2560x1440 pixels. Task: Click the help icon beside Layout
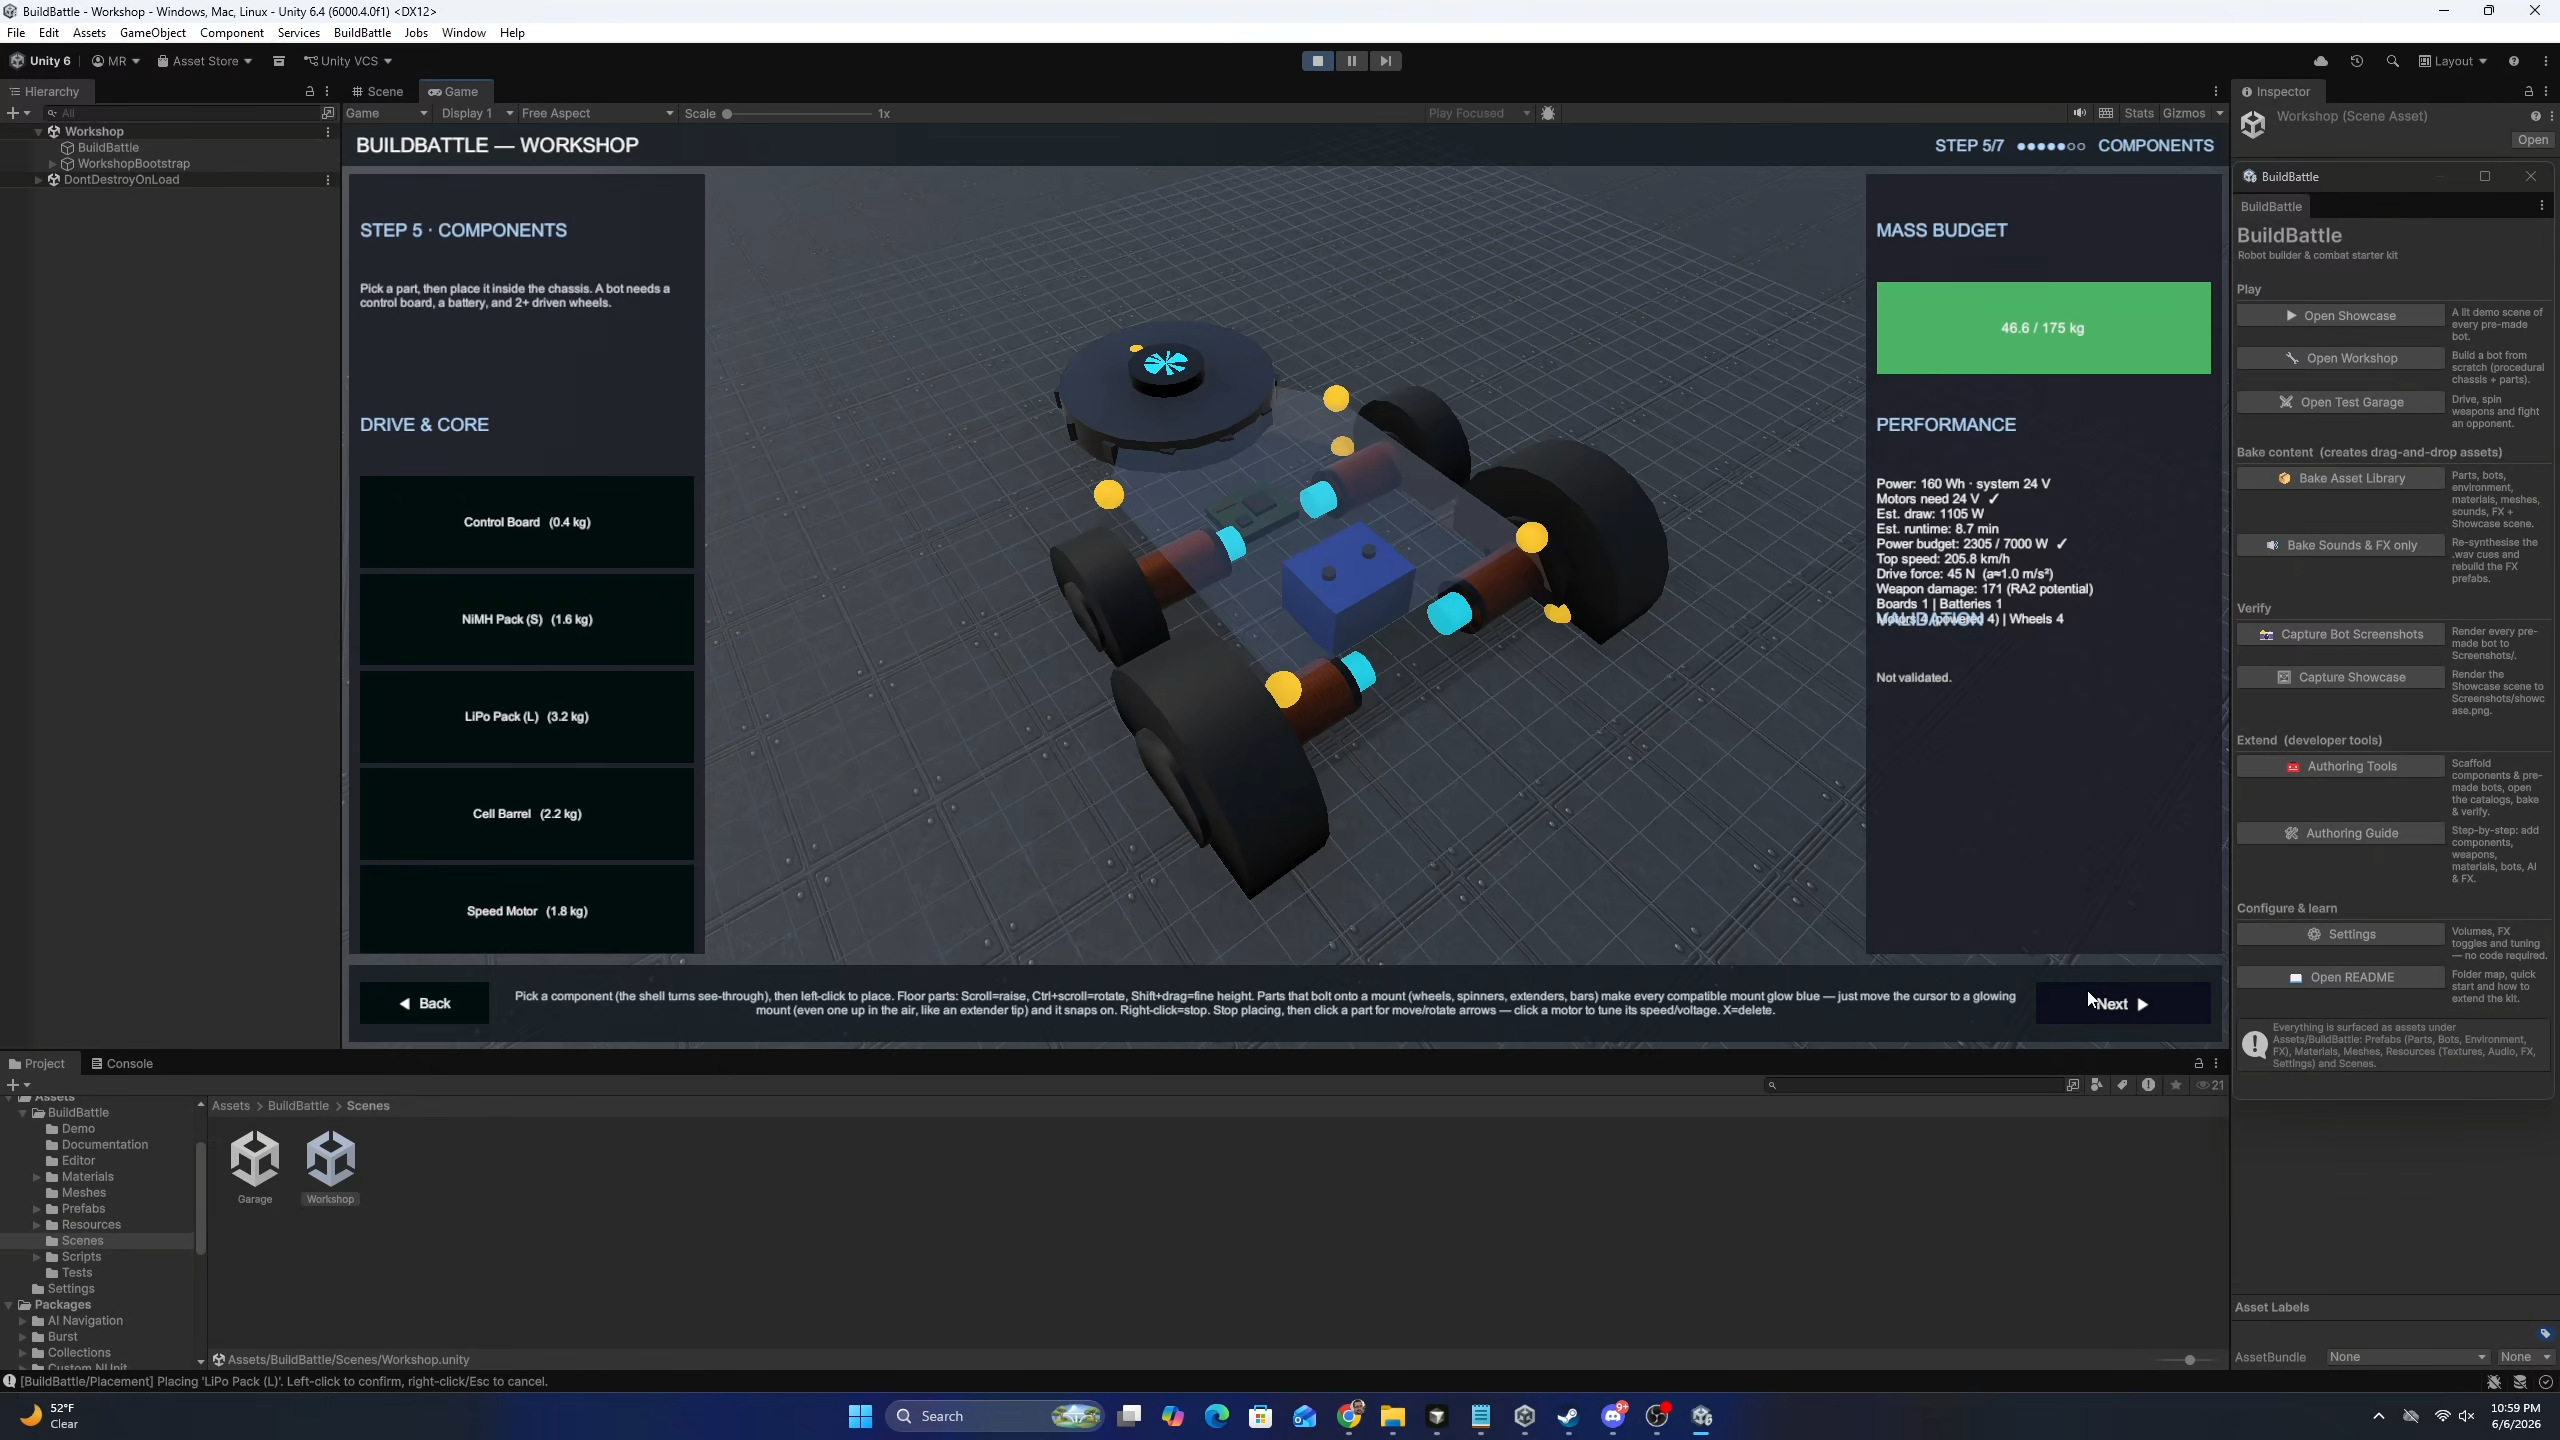[2514, 61]
